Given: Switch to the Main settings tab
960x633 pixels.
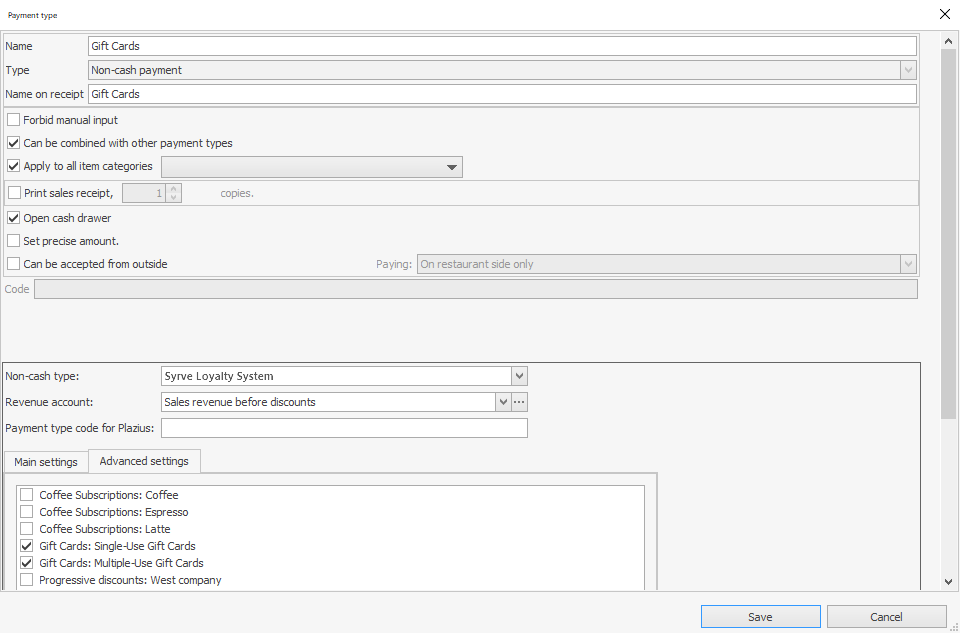Looking at the screenshot, I should 46,462.
